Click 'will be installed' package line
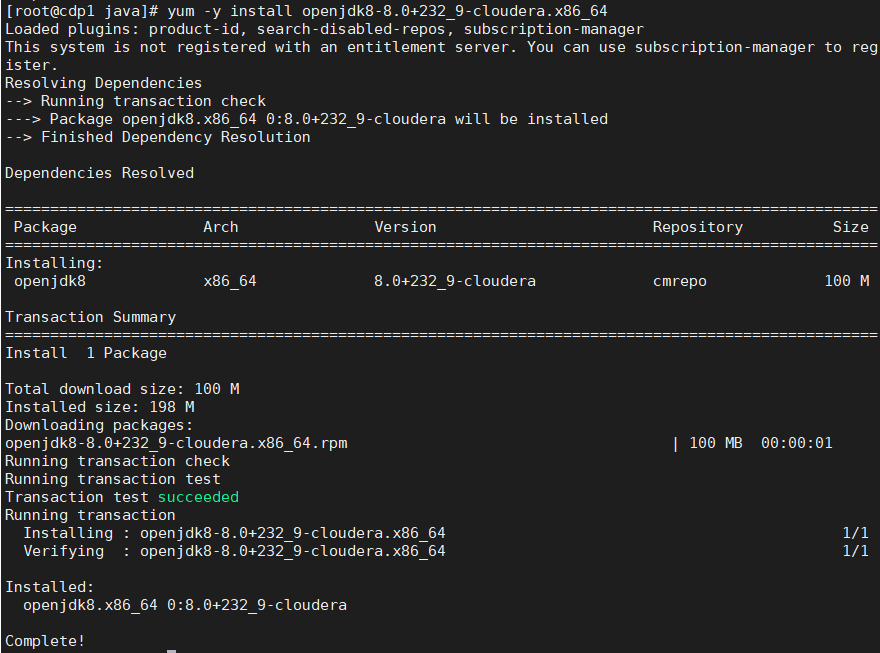 click(x=306, y=119)
